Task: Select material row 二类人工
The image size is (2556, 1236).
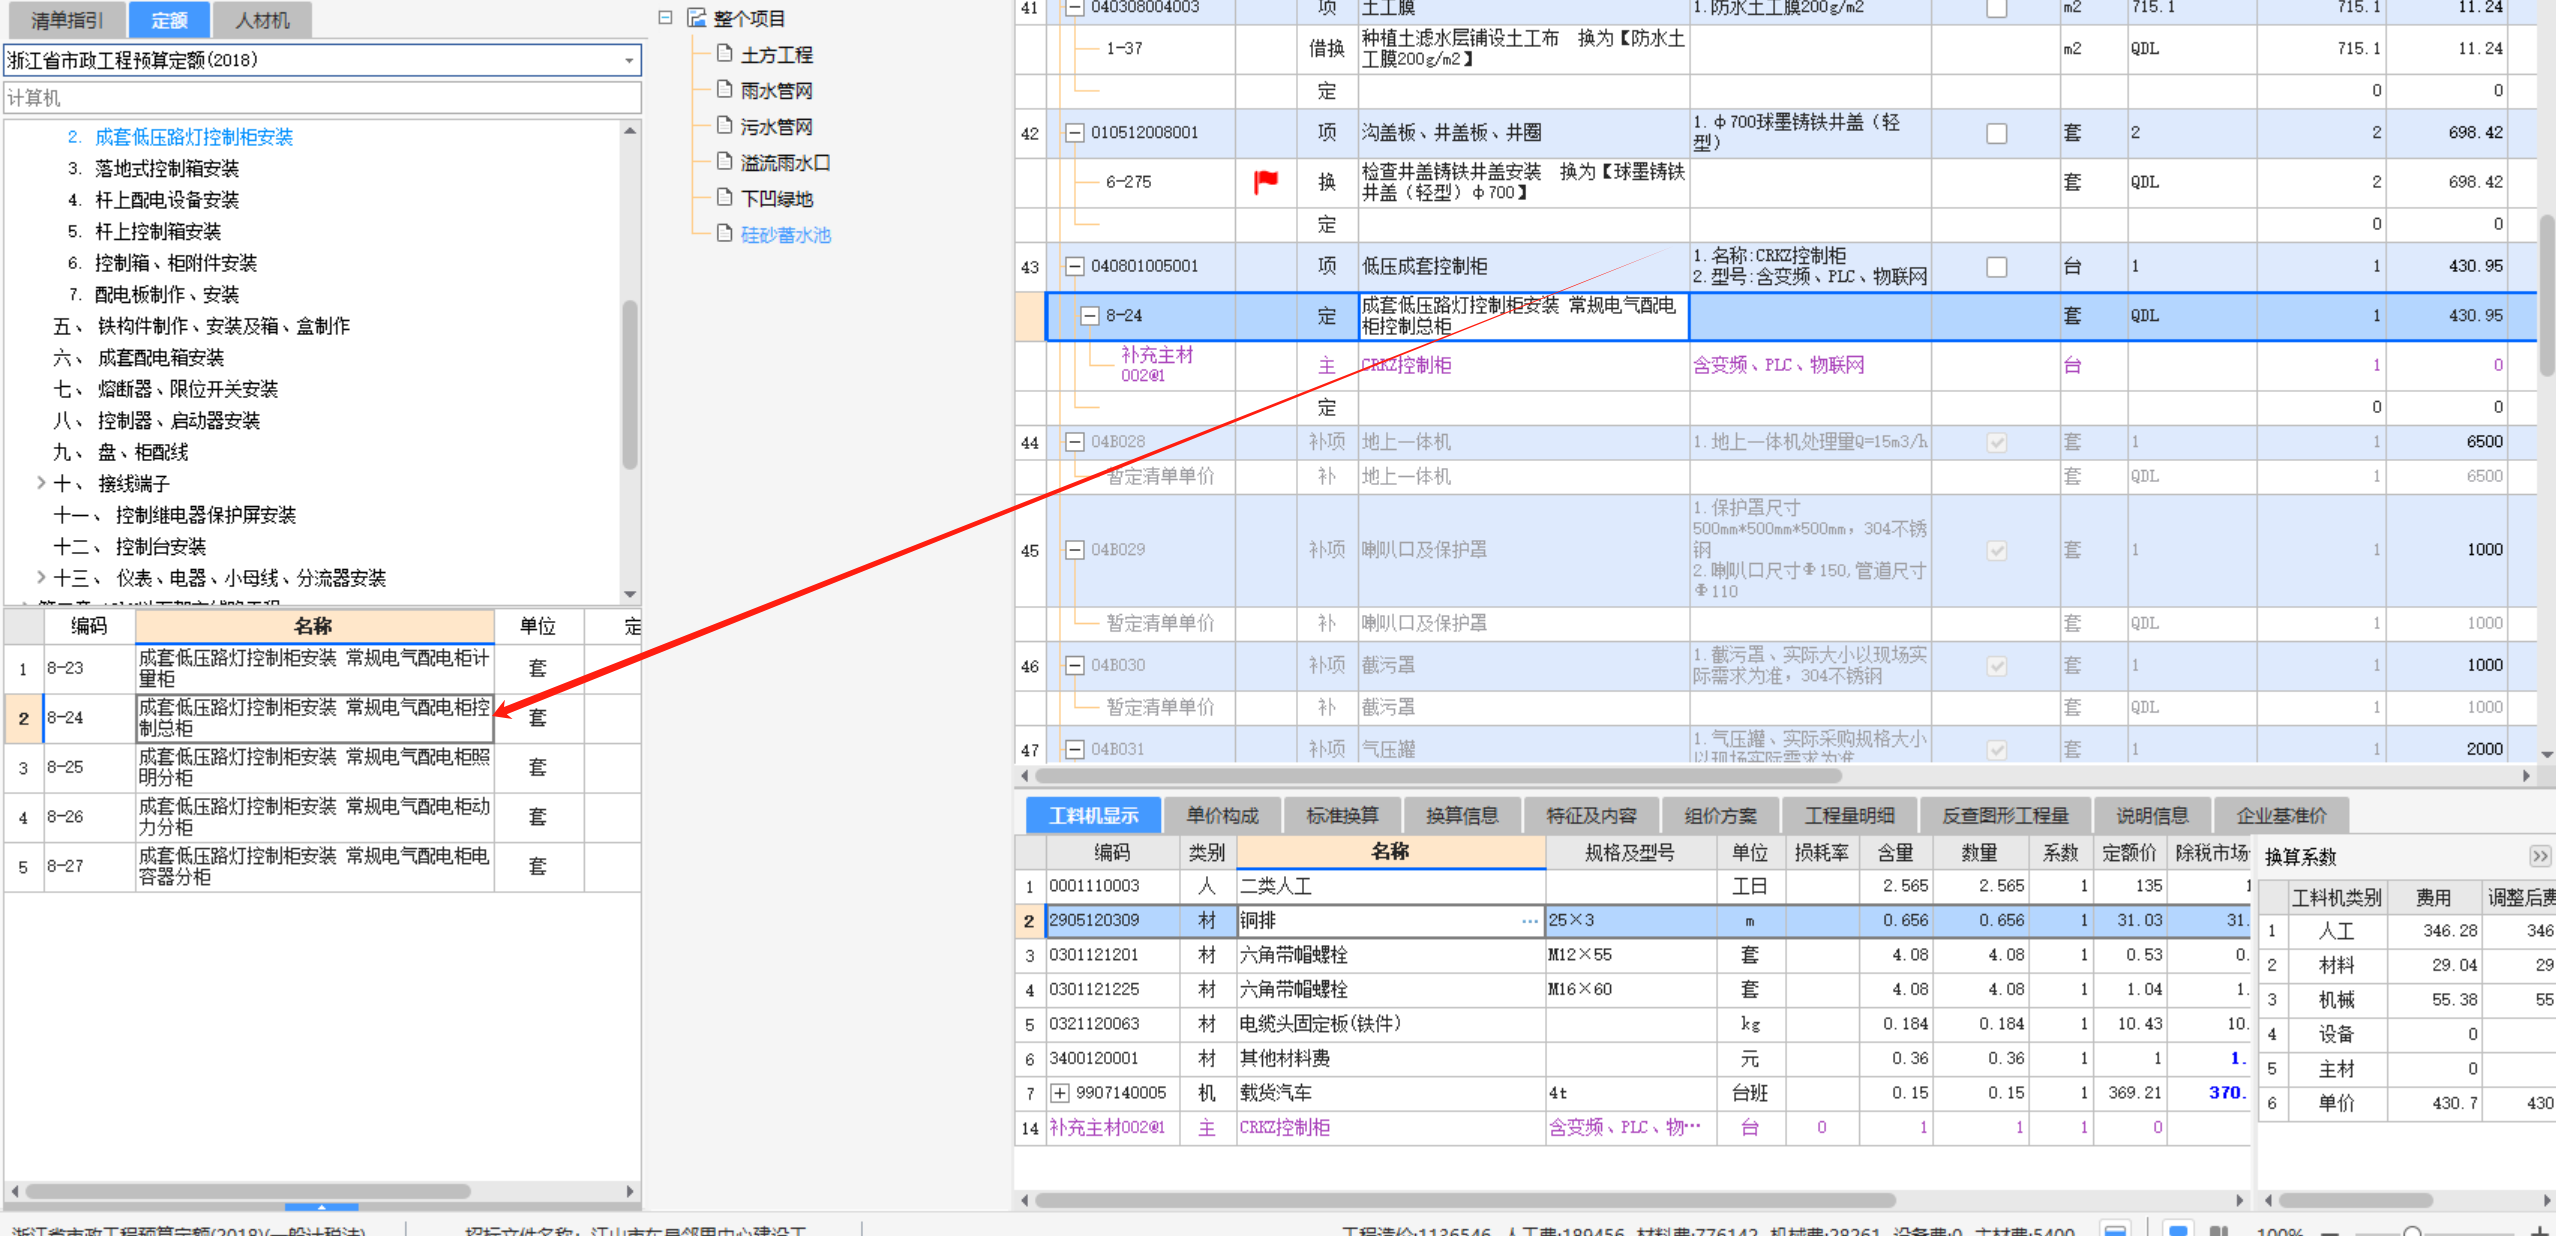Action: tap(1632, 886)
